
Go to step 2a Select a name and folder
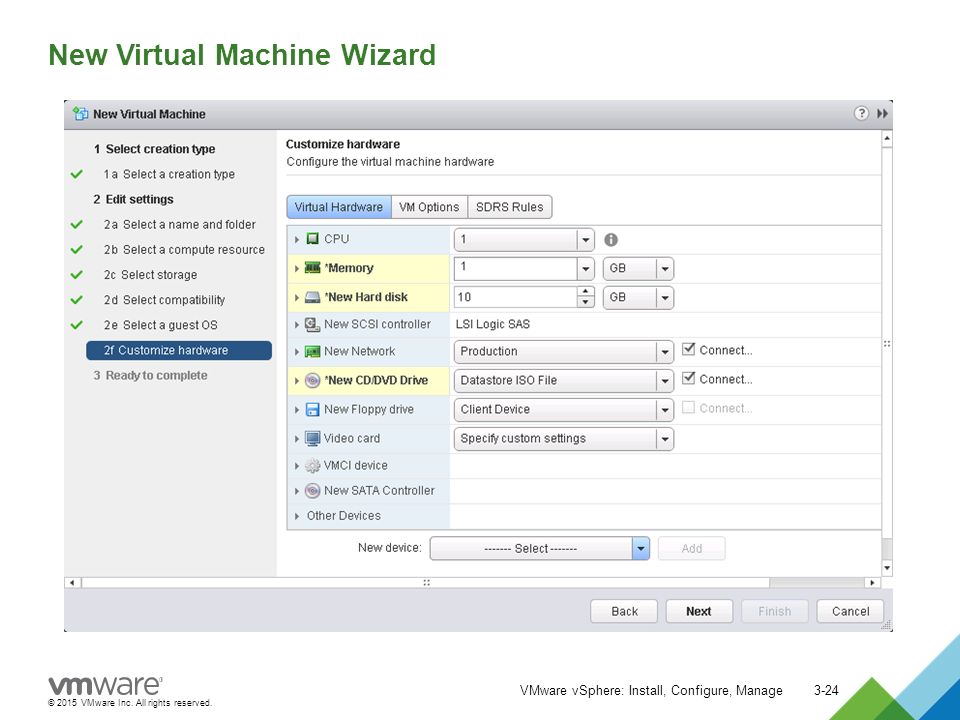coord(179,225)
